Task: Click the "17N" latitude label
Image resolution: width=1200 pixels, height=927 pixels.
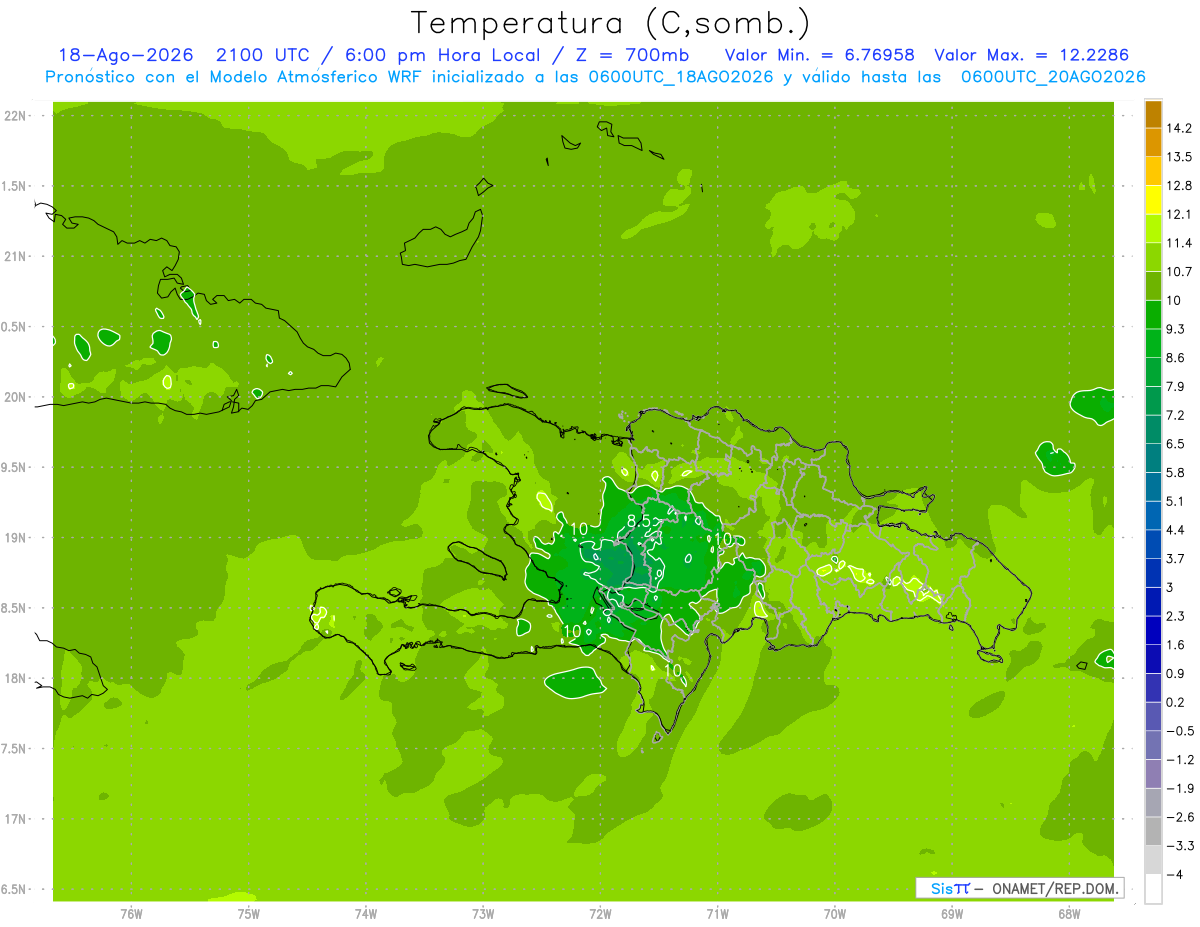Action: pos(16,819)
